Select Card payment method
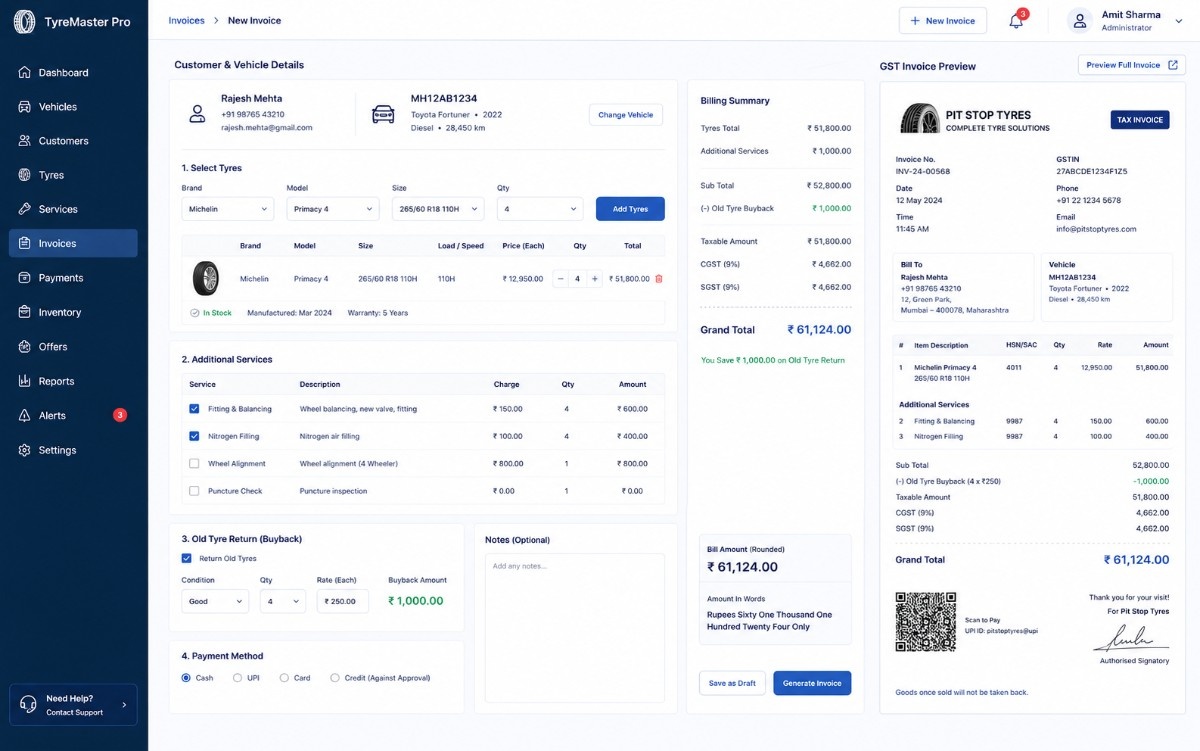This screenshot has width=1200, height=751. coord(284,678)
